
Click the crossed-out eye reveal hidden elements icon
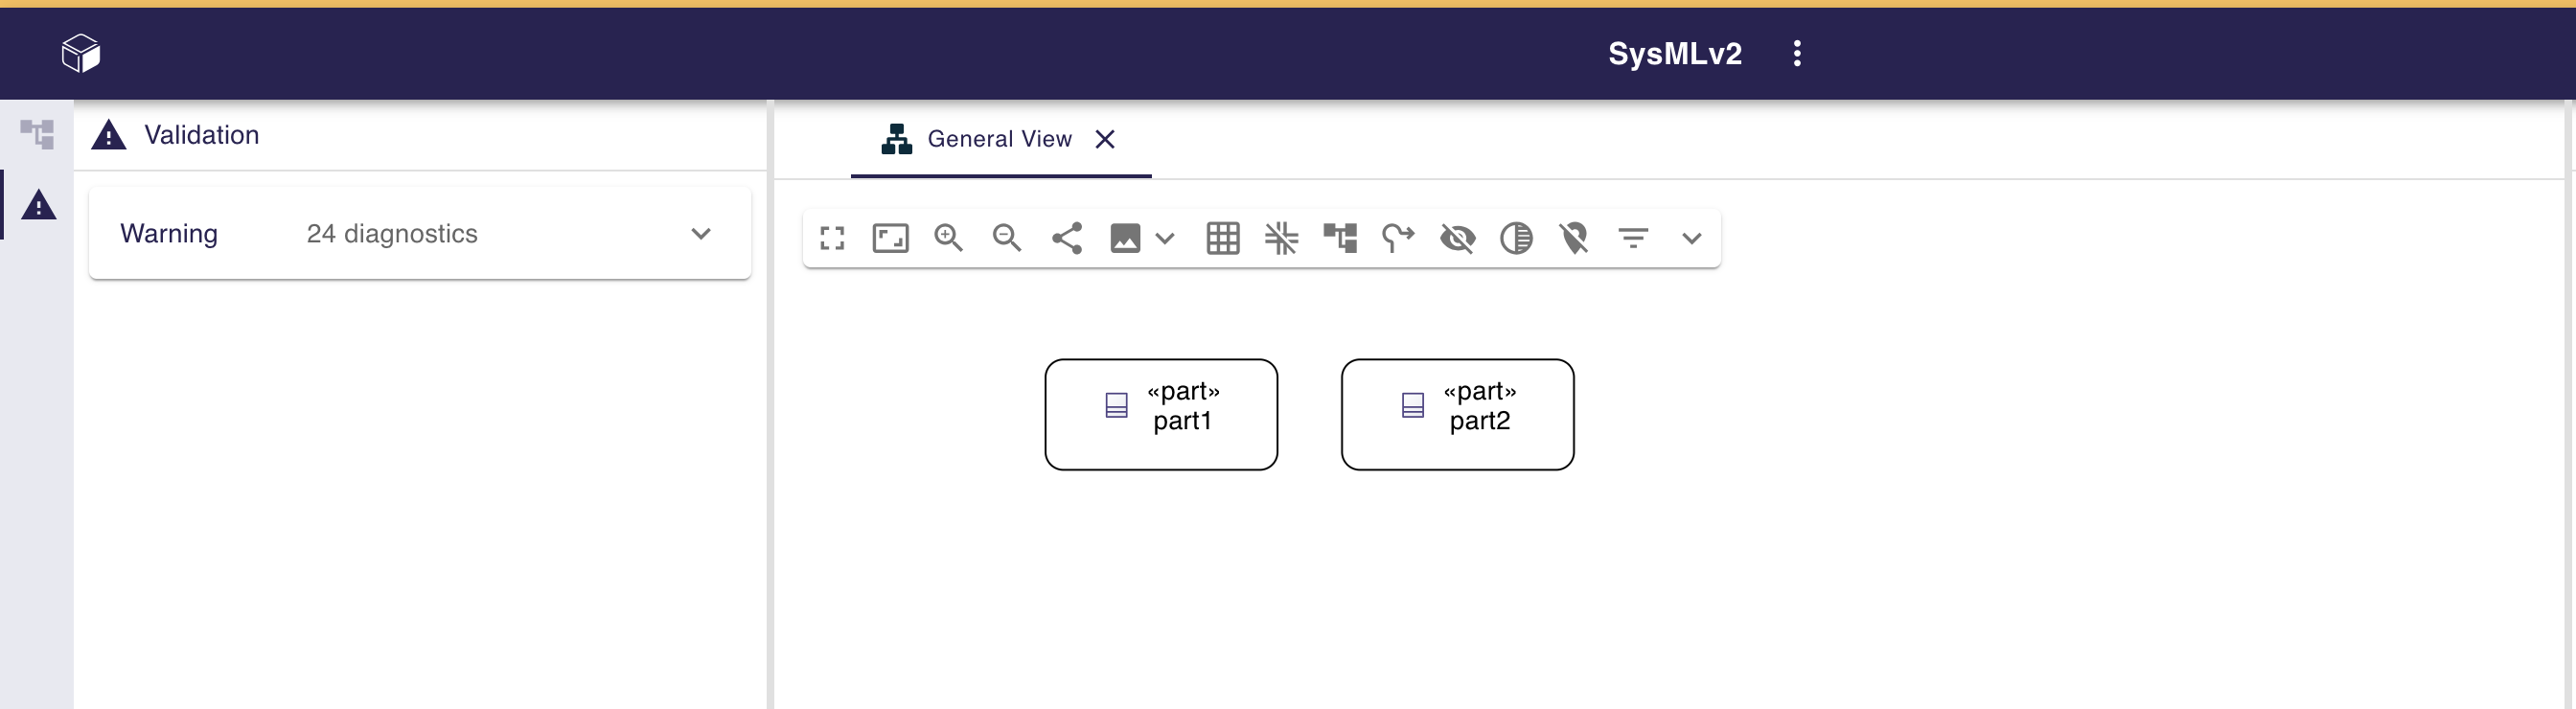1457,238
